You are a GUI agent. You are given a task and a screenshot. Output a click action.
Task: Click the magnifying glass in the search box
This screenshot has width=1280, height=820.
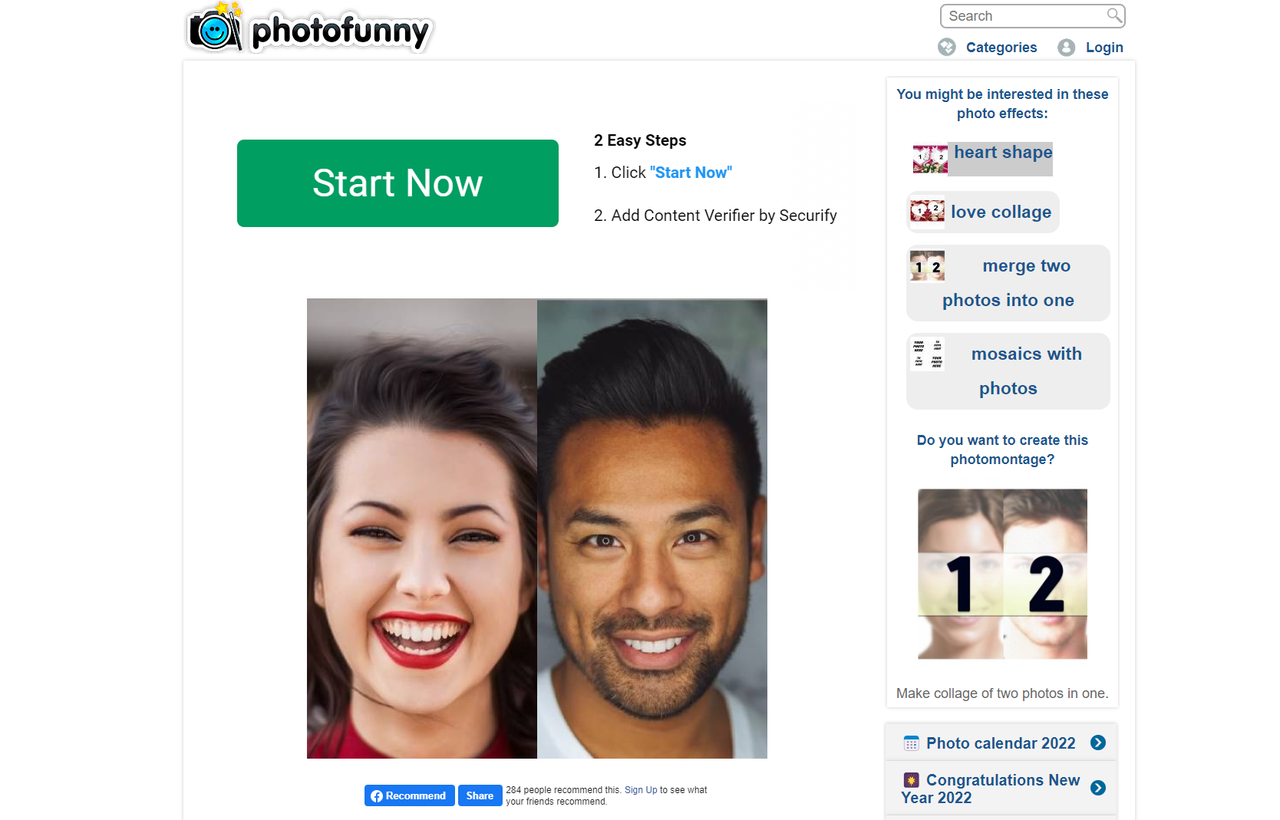point(1113,16)
